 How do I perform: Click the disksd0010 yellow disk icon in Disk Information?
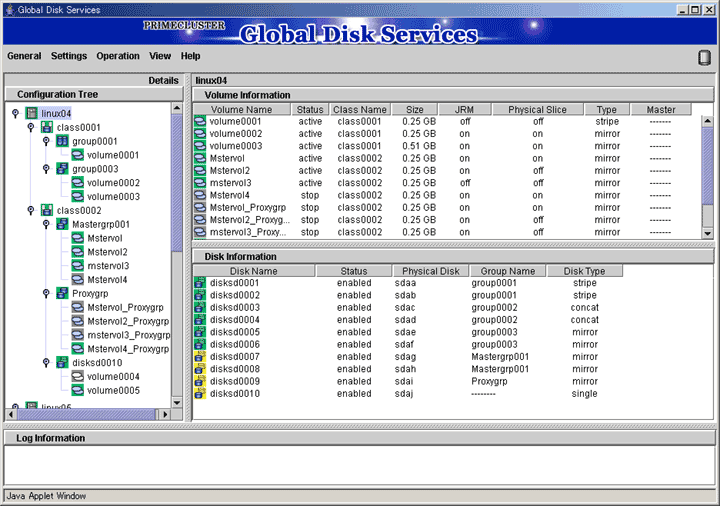(200, 394)
